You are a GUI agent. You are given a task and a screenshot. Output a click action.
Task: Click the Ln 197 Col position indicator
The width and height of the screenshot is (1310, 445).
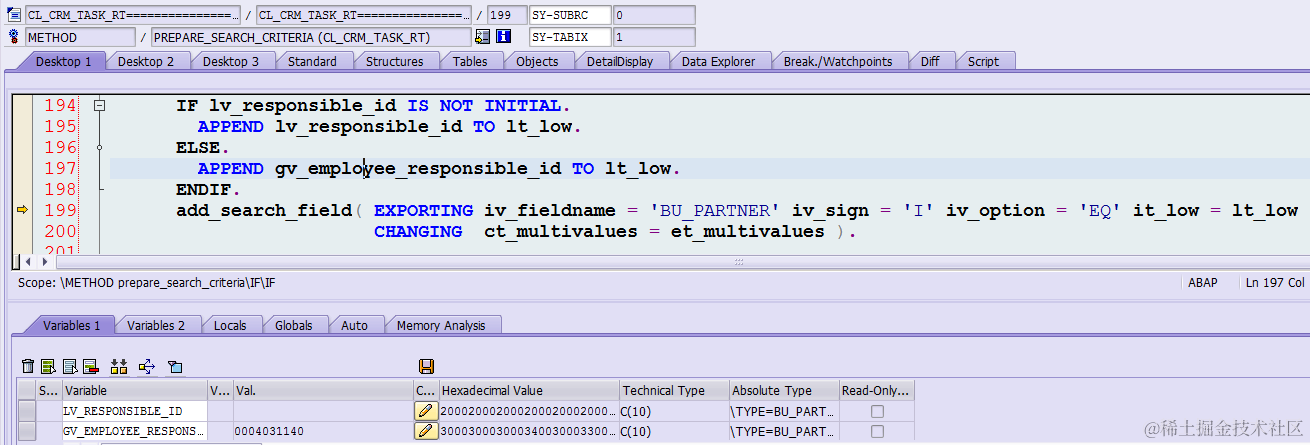pyautogui.click(x=1276, y=283)
